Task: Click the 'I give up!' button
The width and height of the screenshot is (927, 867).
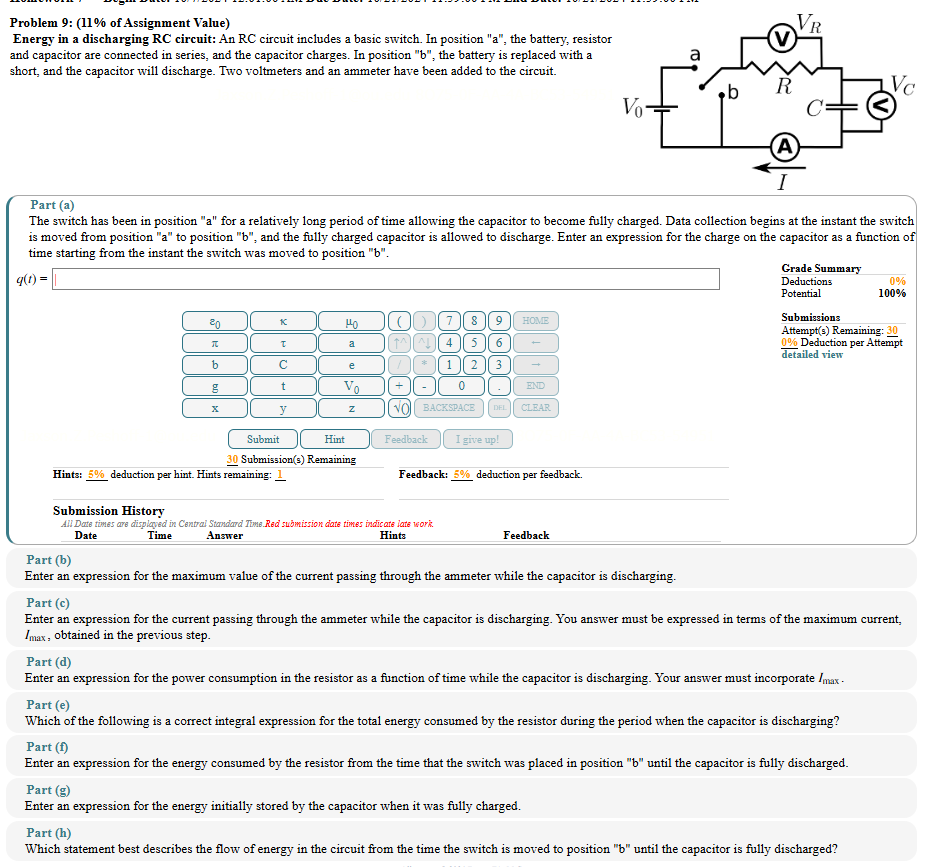Action: [x=479, y=439]
